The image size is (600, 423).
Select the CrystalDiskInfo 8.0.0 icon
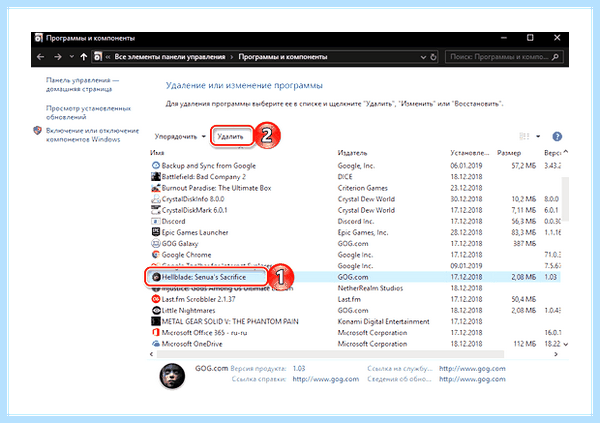[x=156, y=199]
